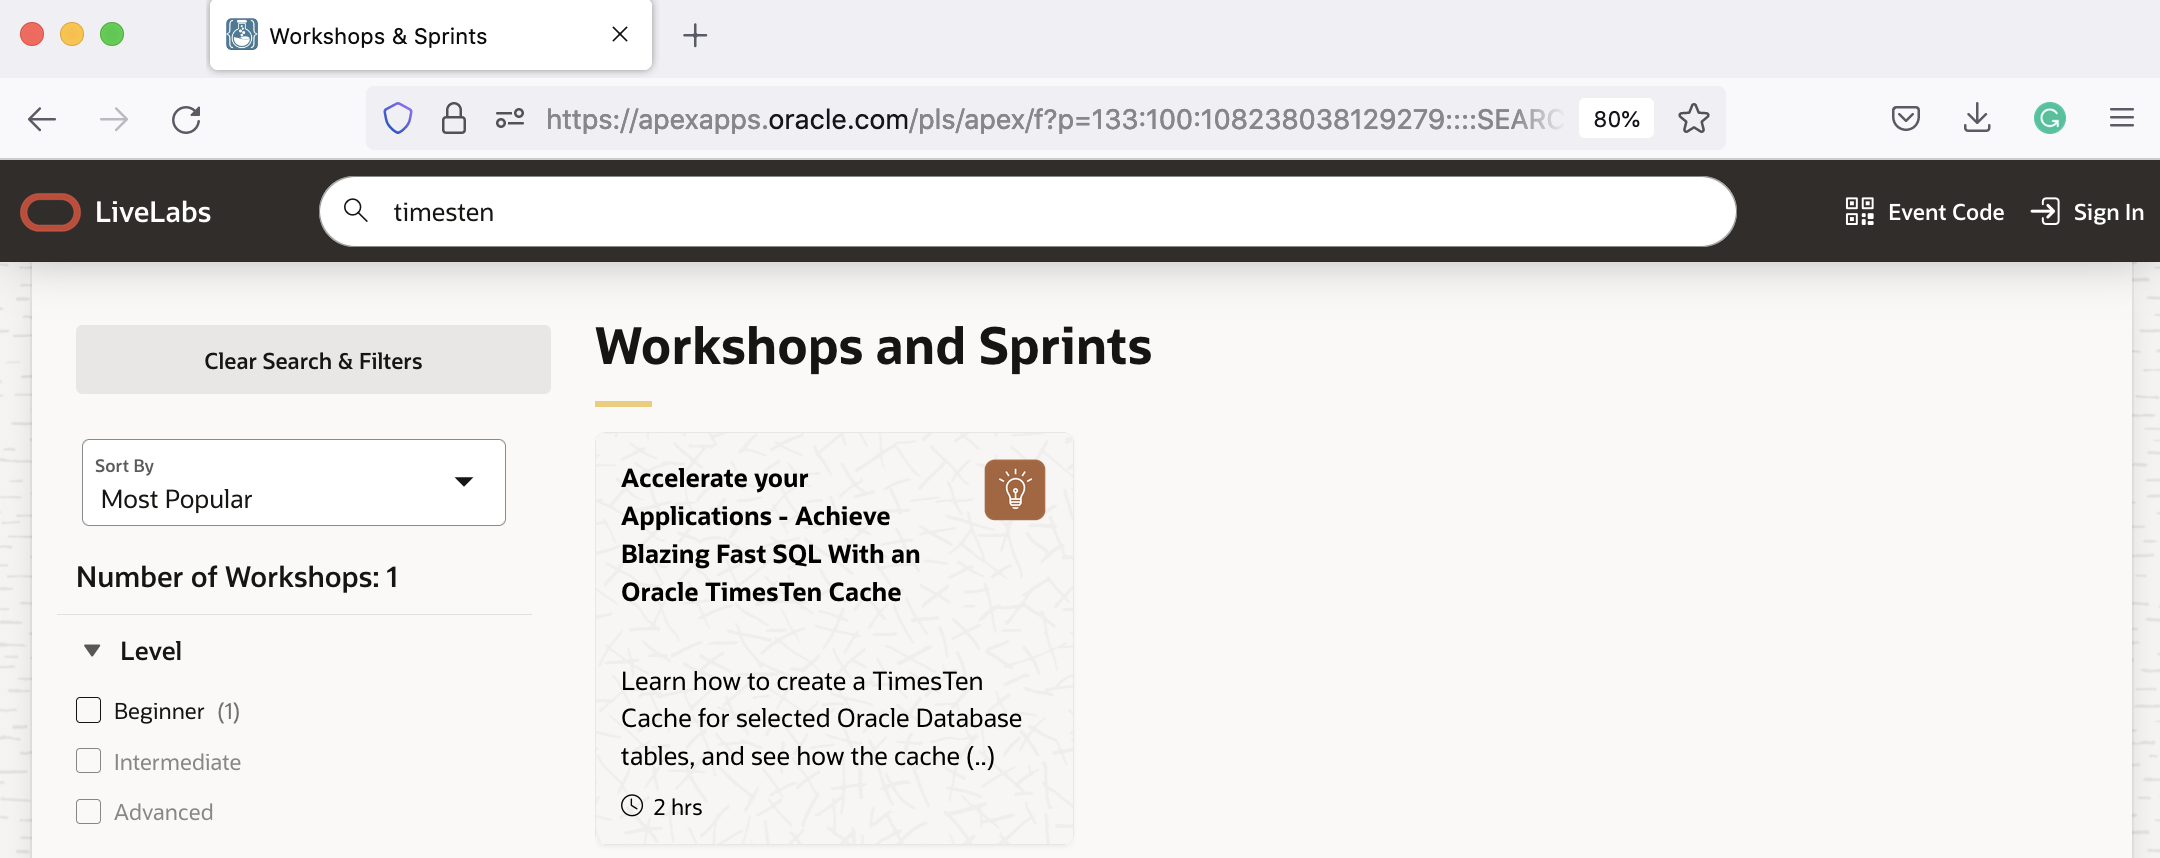Collapse the Level filter section triangle
Image resolution: width=2160 pixels, height=858 pixels.
[x=92, y=651]
